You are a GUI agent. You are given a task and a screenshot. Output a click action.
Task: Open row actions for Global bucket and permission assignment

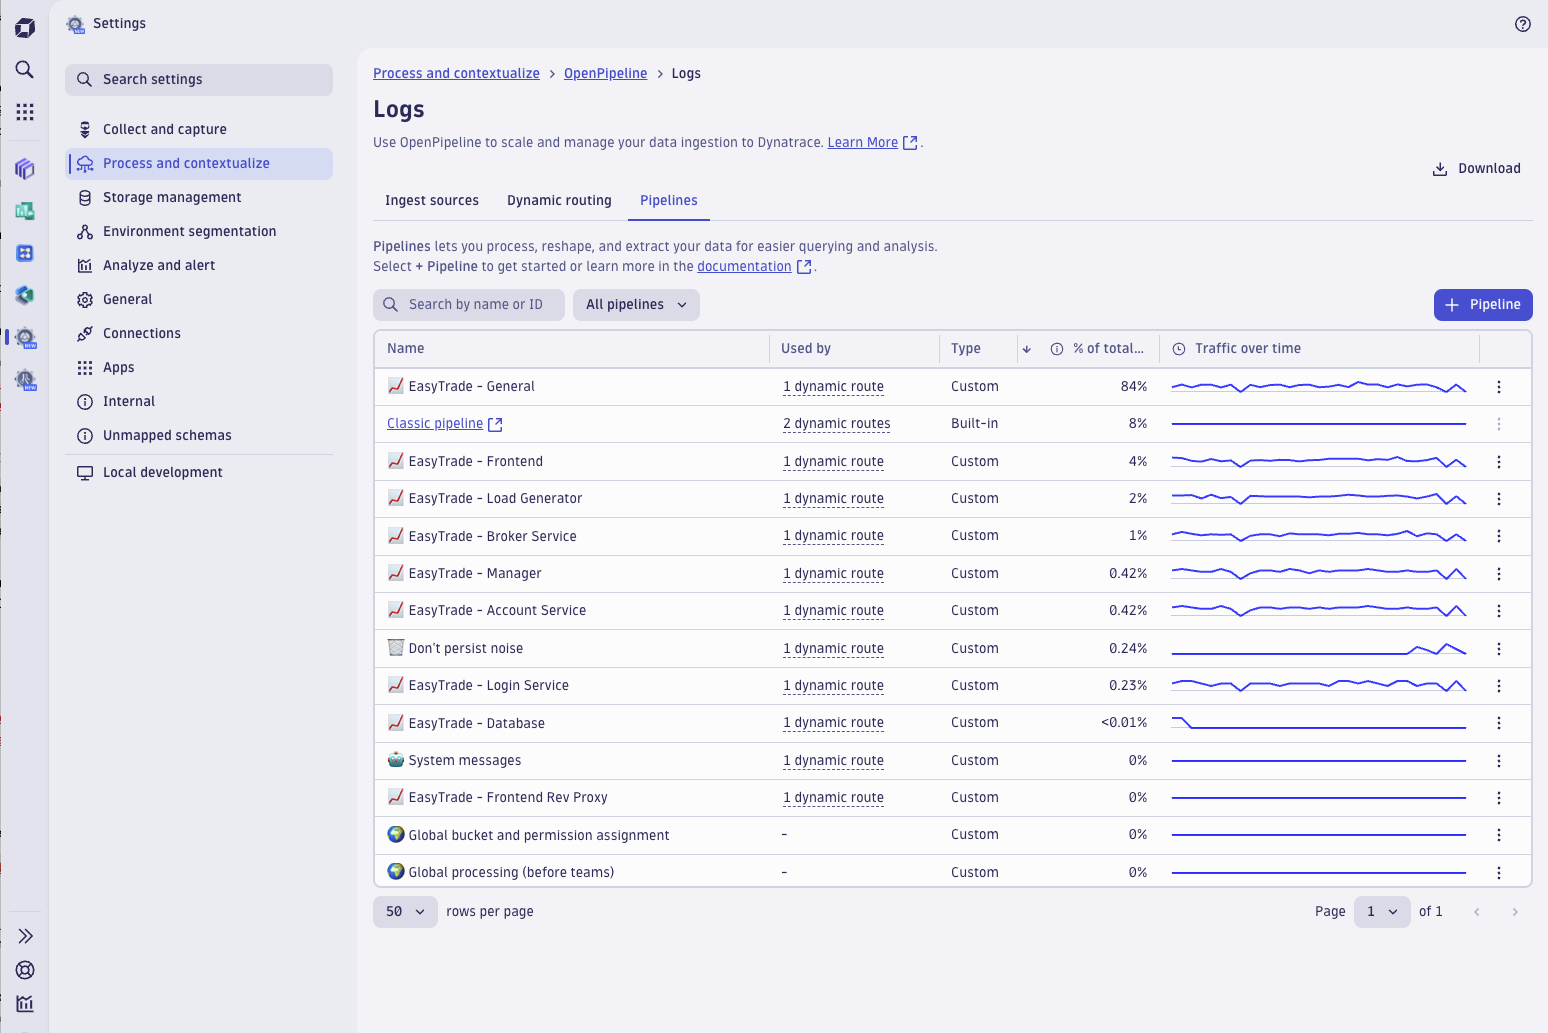[1498, 835]
